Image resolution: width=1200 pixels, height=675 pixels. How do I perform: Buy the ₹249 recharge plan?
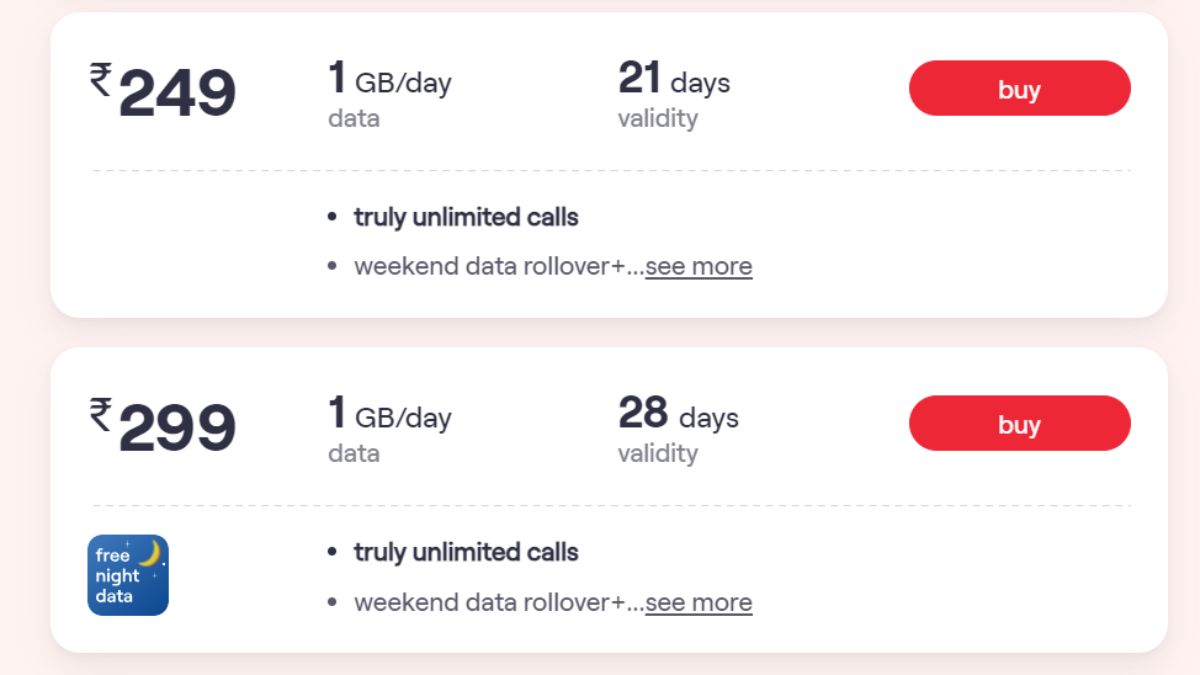coord(1019,89)
